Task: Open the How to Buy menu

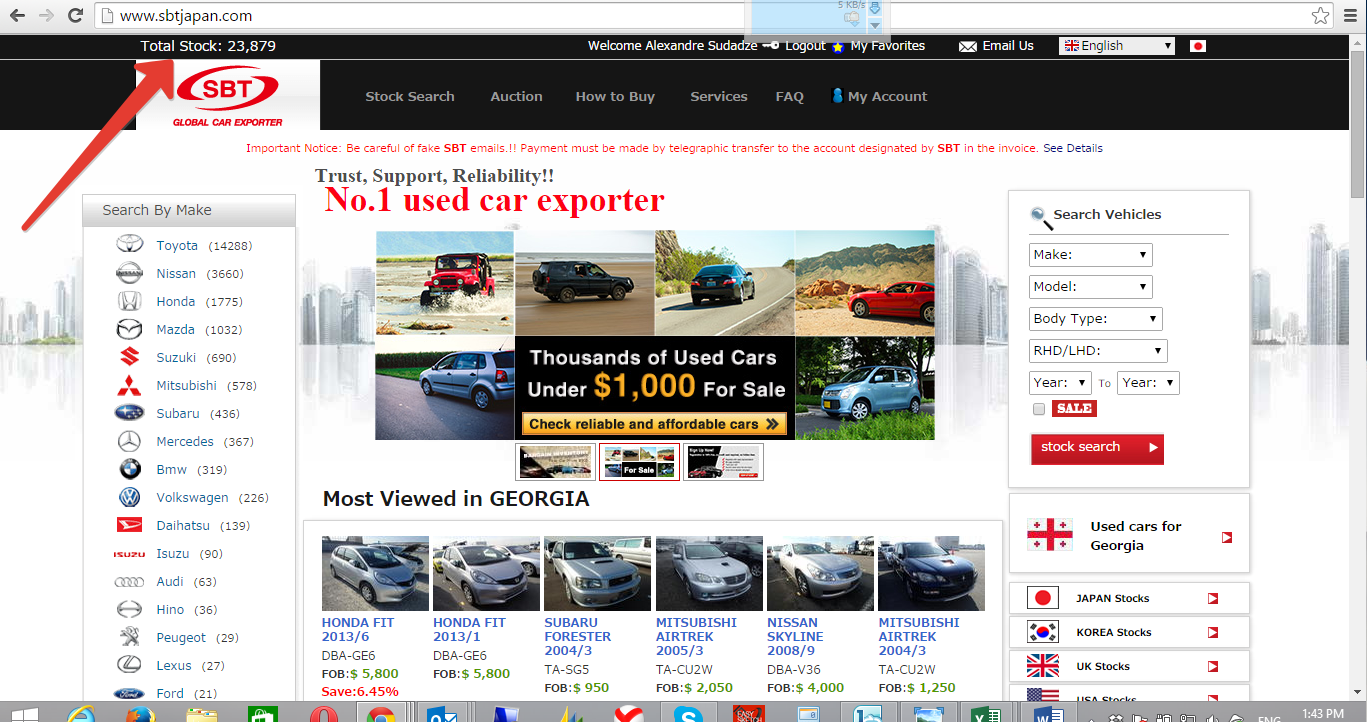Action: click(615, 97)
